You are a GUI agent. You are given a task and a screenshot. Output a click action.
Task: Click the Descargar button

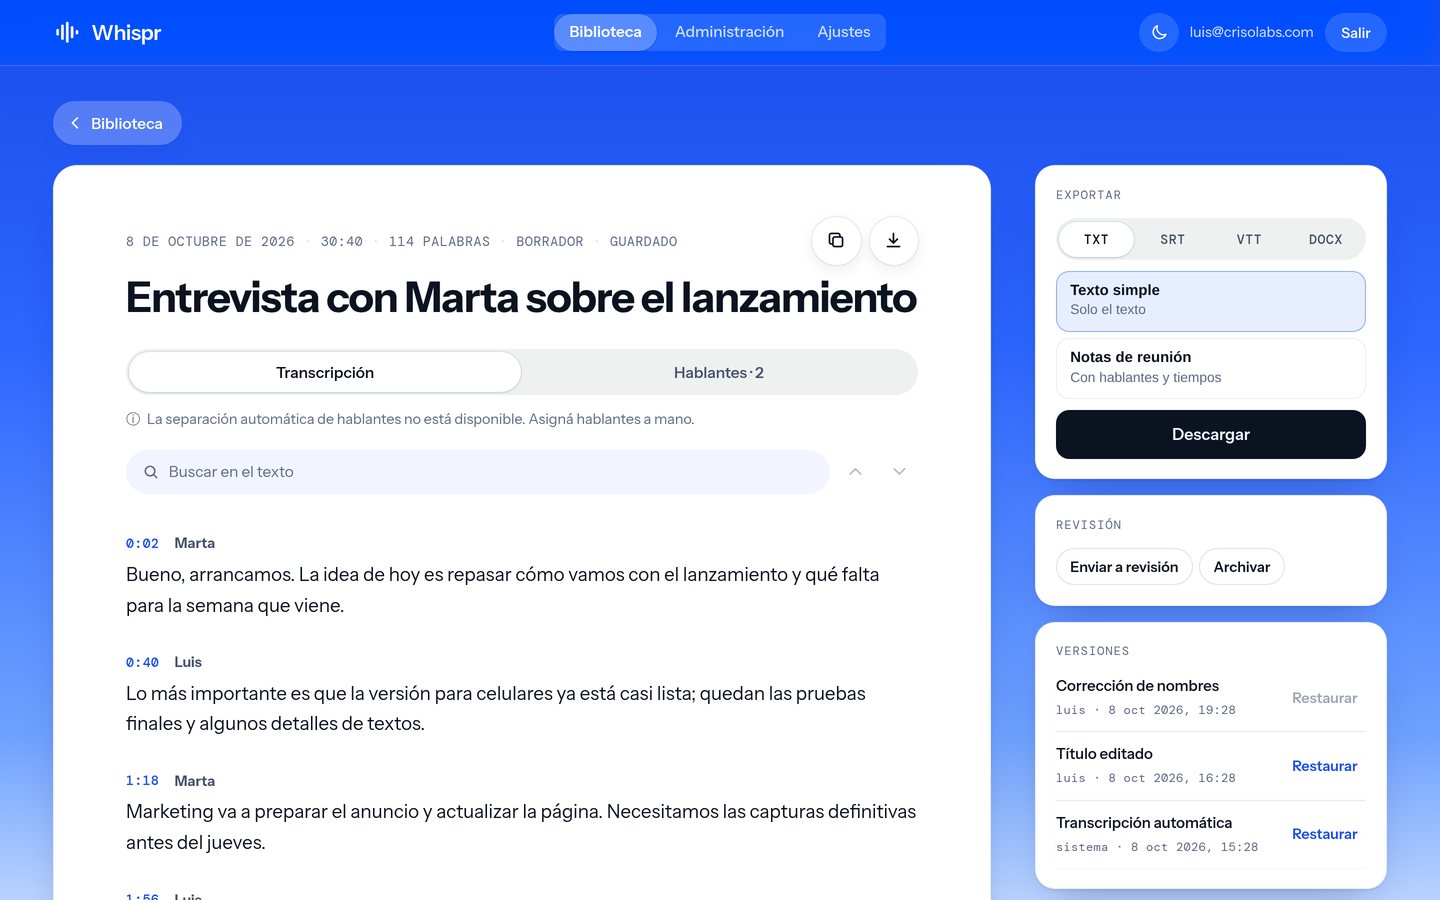[x=1211, y=434]
